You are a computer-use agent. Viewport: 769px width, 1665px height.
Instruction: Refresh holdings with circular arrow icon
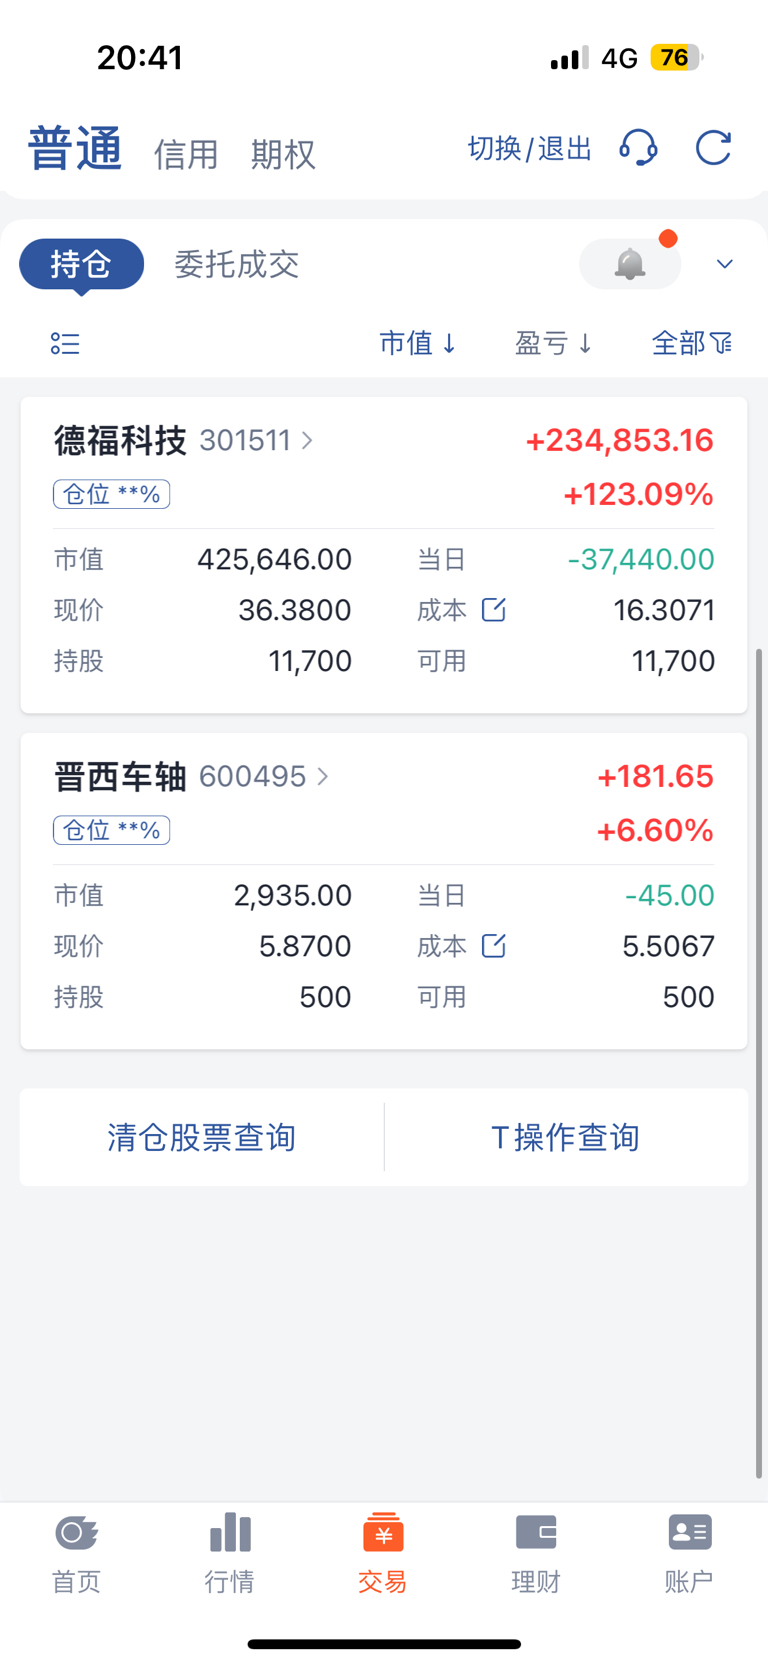(714, 148)
